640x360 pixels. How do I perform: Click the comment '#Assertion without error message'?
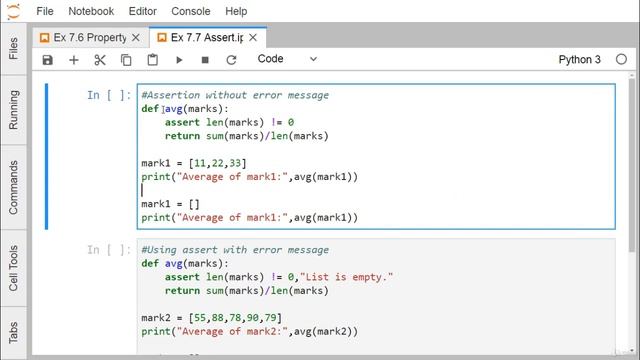point(235,95)
